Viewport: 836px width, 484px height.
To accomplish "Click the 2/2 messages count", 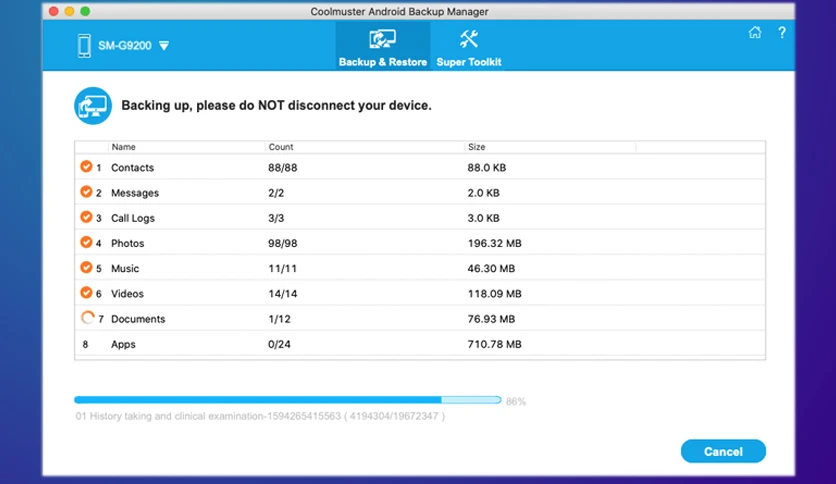I will pos(276,193).
